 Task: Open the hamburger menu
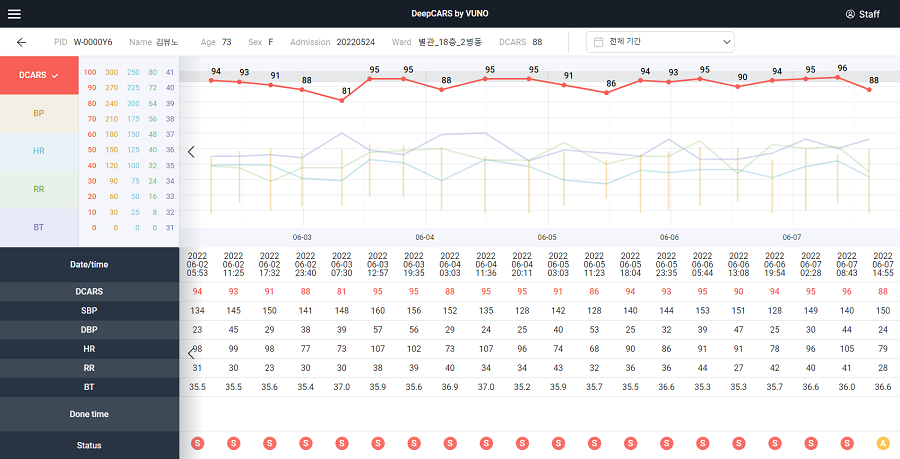coord(14,14)
